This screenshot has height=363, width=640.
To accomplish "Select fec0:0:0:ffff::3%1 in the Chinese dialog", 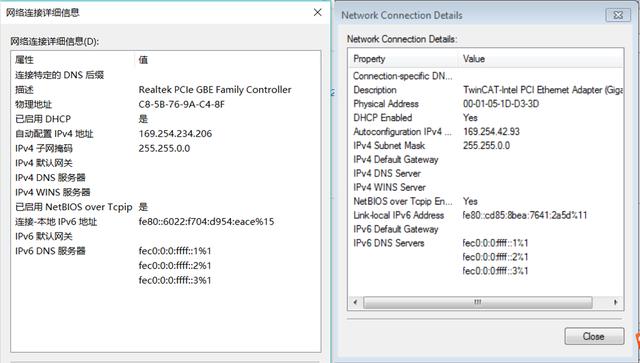I will [175, 281].
